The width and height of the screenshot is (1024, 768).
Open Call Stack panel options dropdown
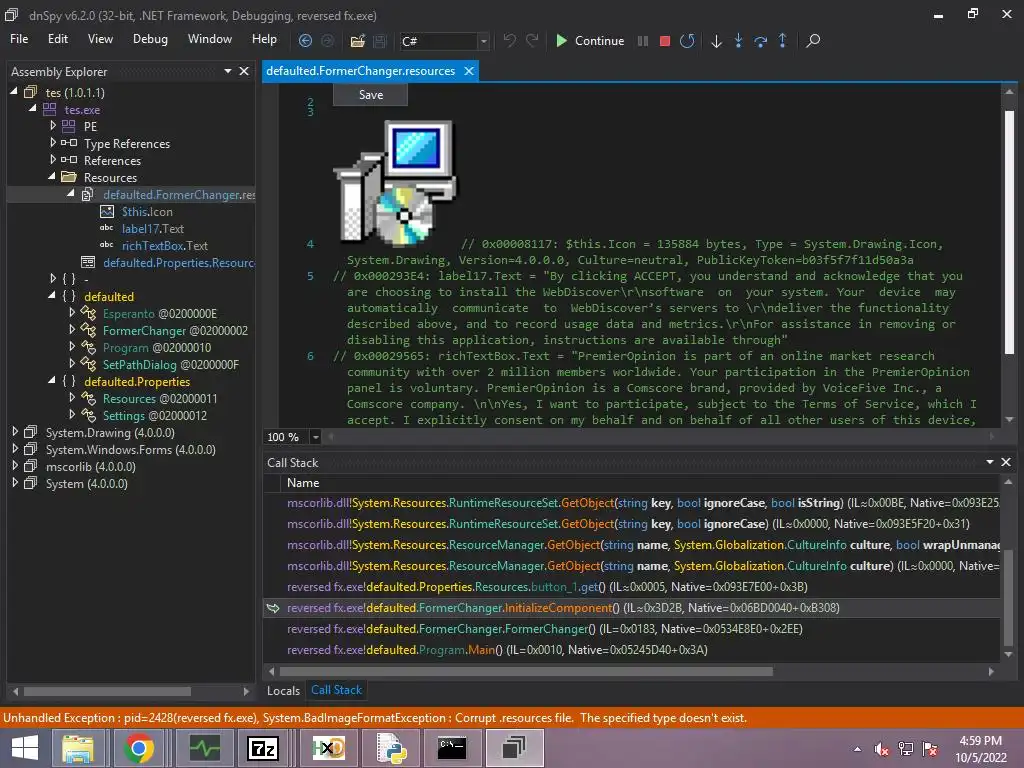[989, 462]
